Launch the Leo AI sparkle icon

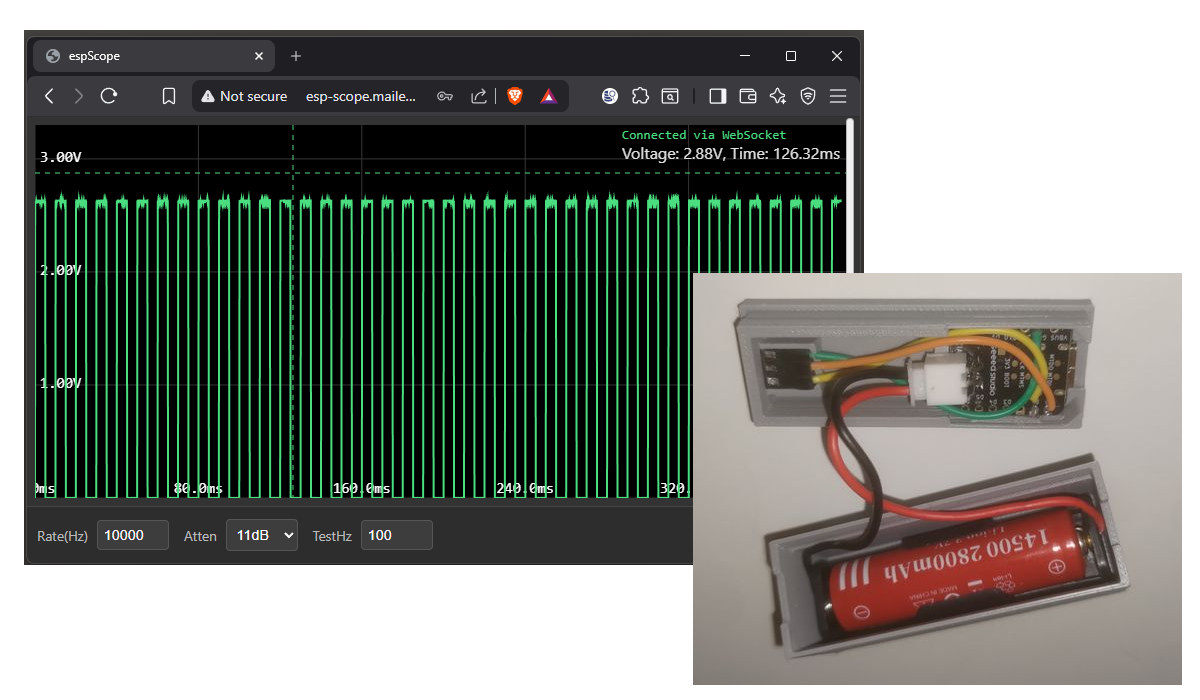(x=777, y=96)
